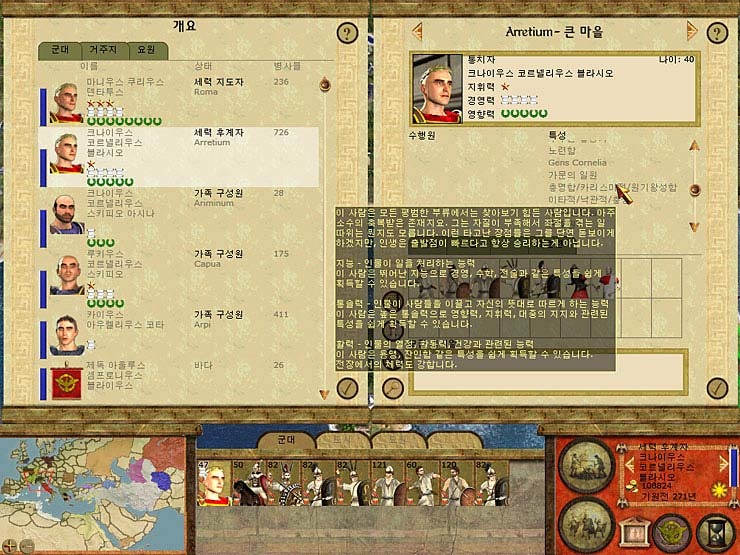
Task: Close the Arretium panel with checkmark button
Action: 717,388
